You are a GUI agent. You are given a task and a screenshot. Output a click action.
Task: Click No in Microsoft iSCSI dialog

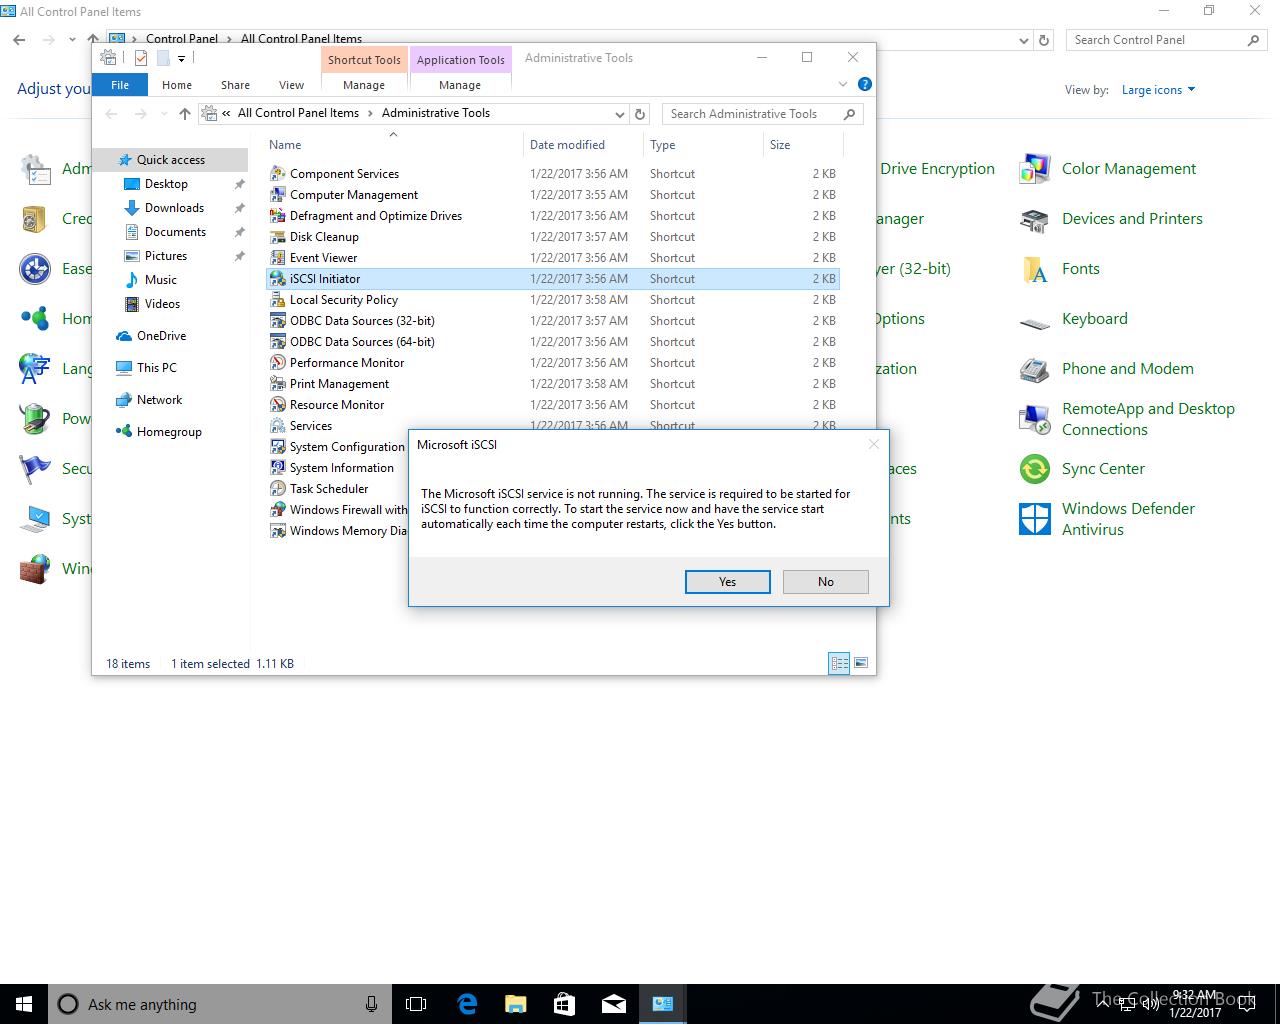[825, 582]
